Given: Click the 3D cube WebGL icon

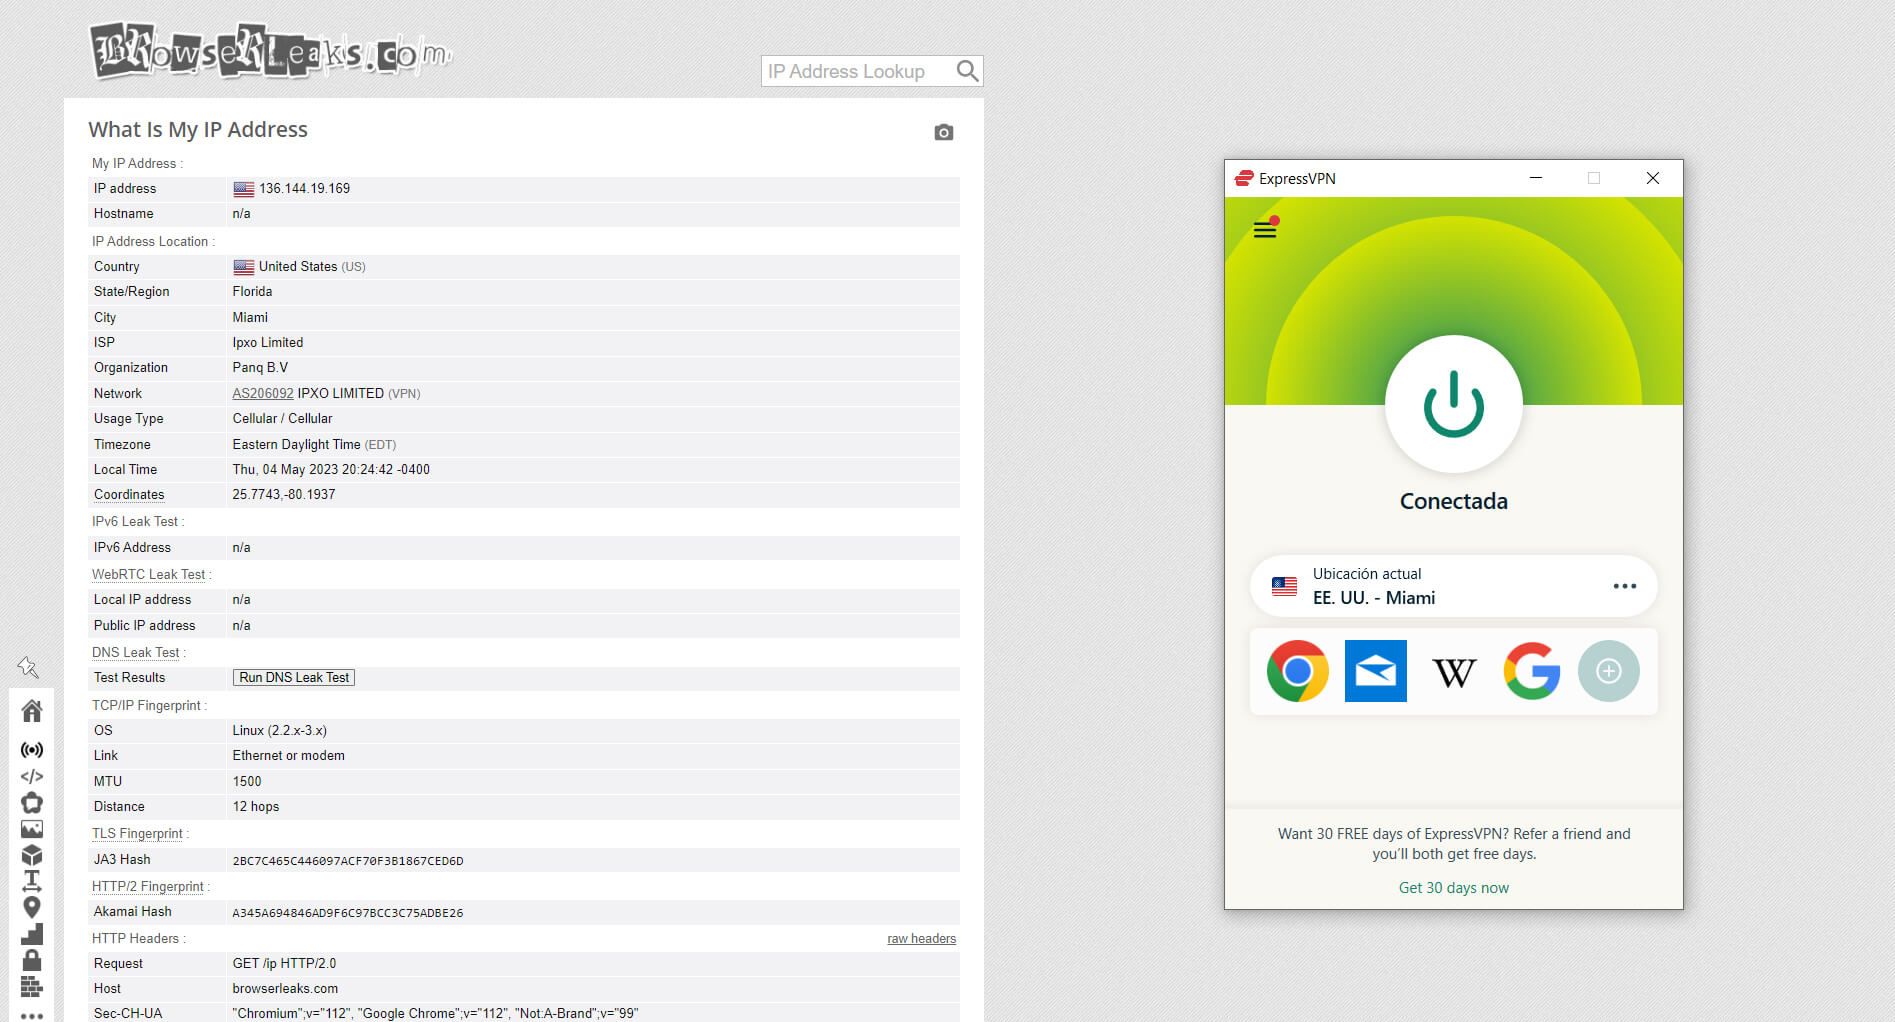Looking at the screenshot, I should pos(32,855).
